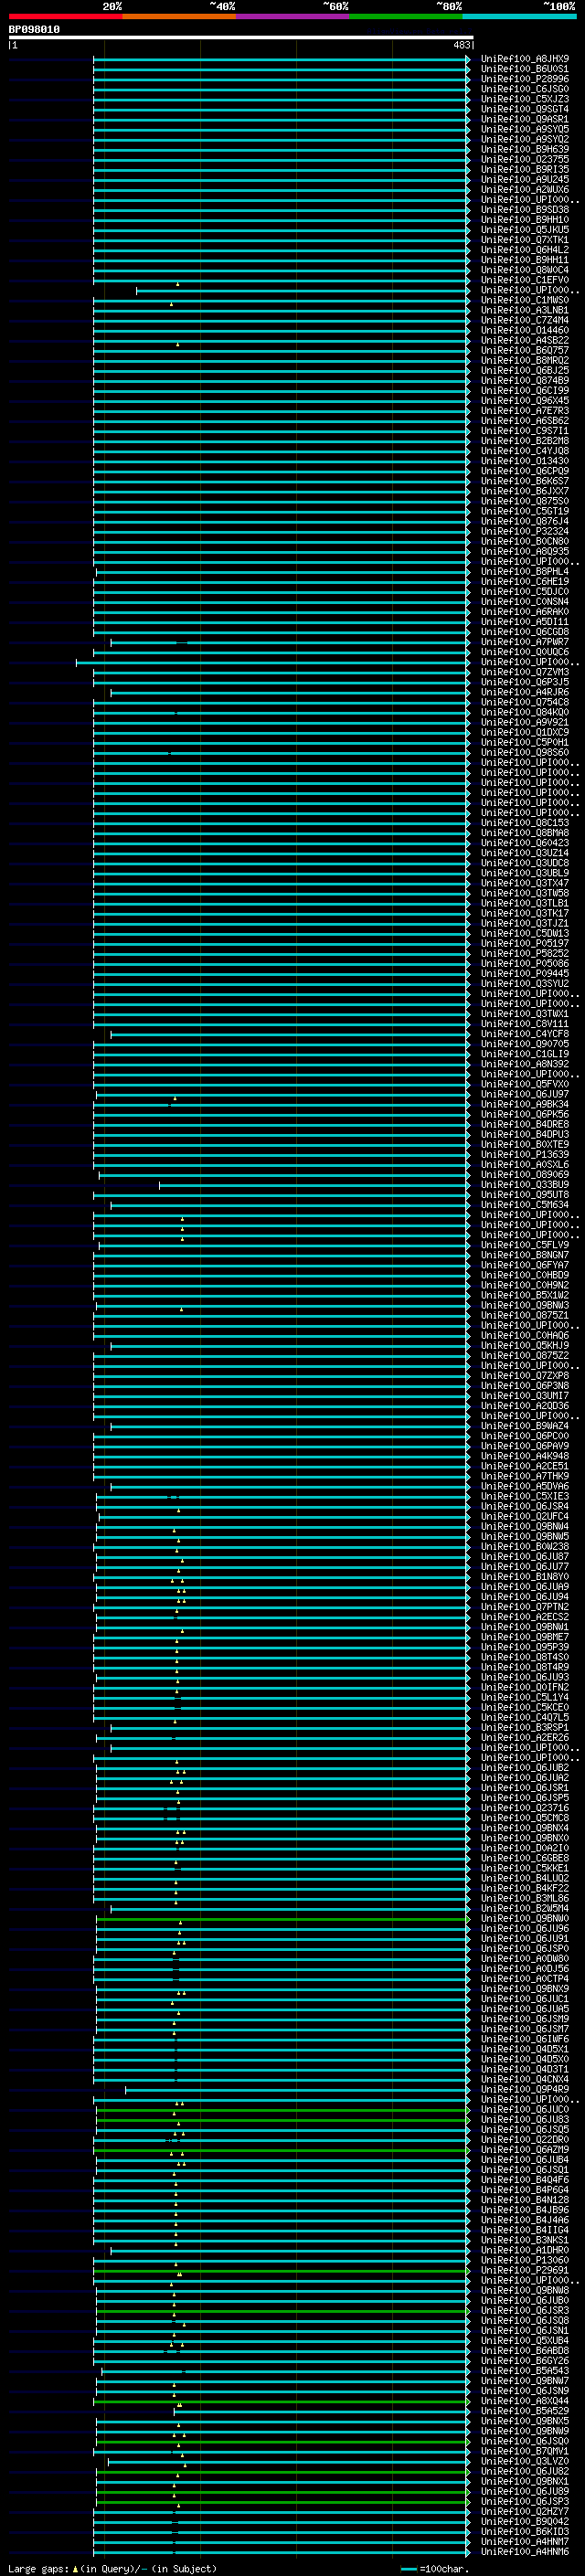Select hit UniRef100_O23755
585x2576 pixels.
tap(525, 159)
